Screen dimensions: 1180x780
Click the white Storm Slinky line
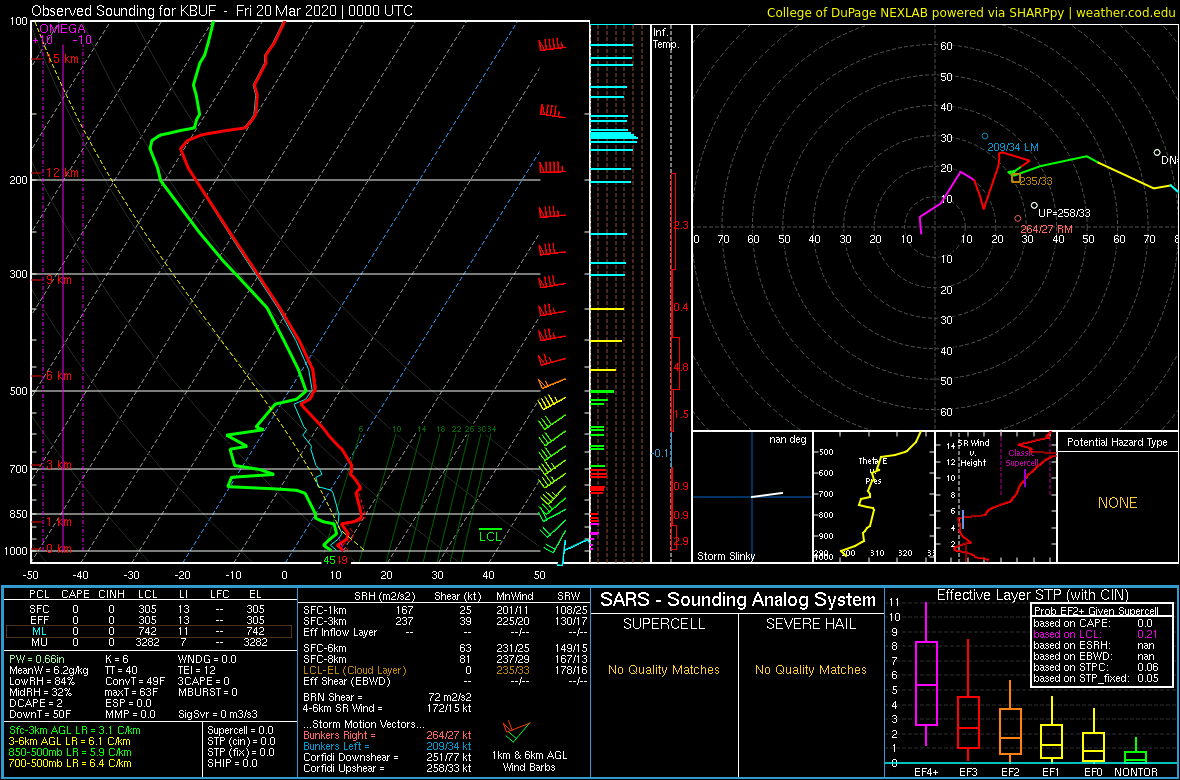pos(766,495)
